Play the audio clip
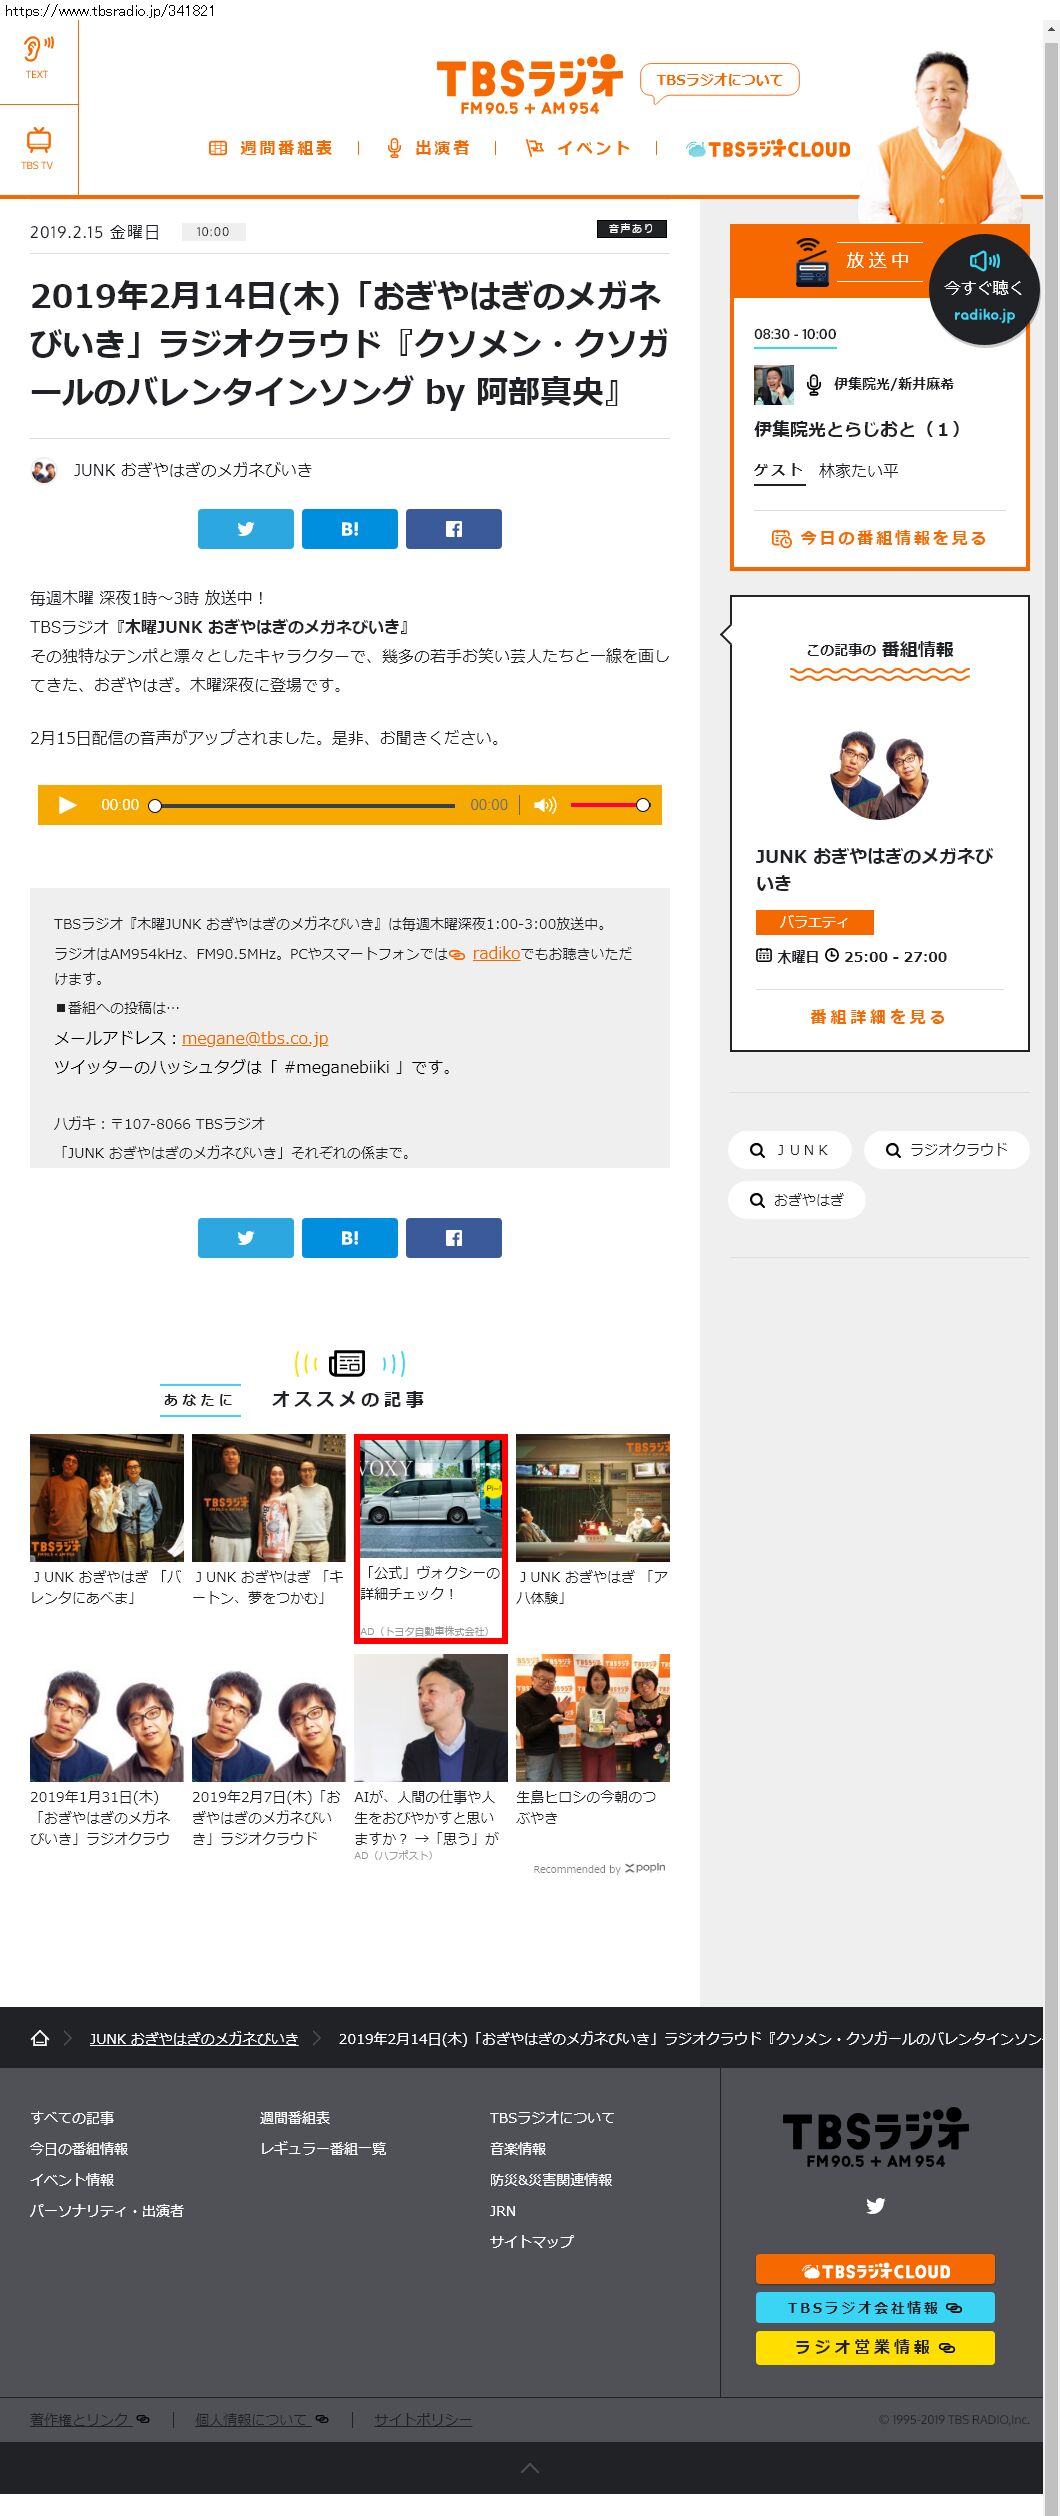 point(67,805)
